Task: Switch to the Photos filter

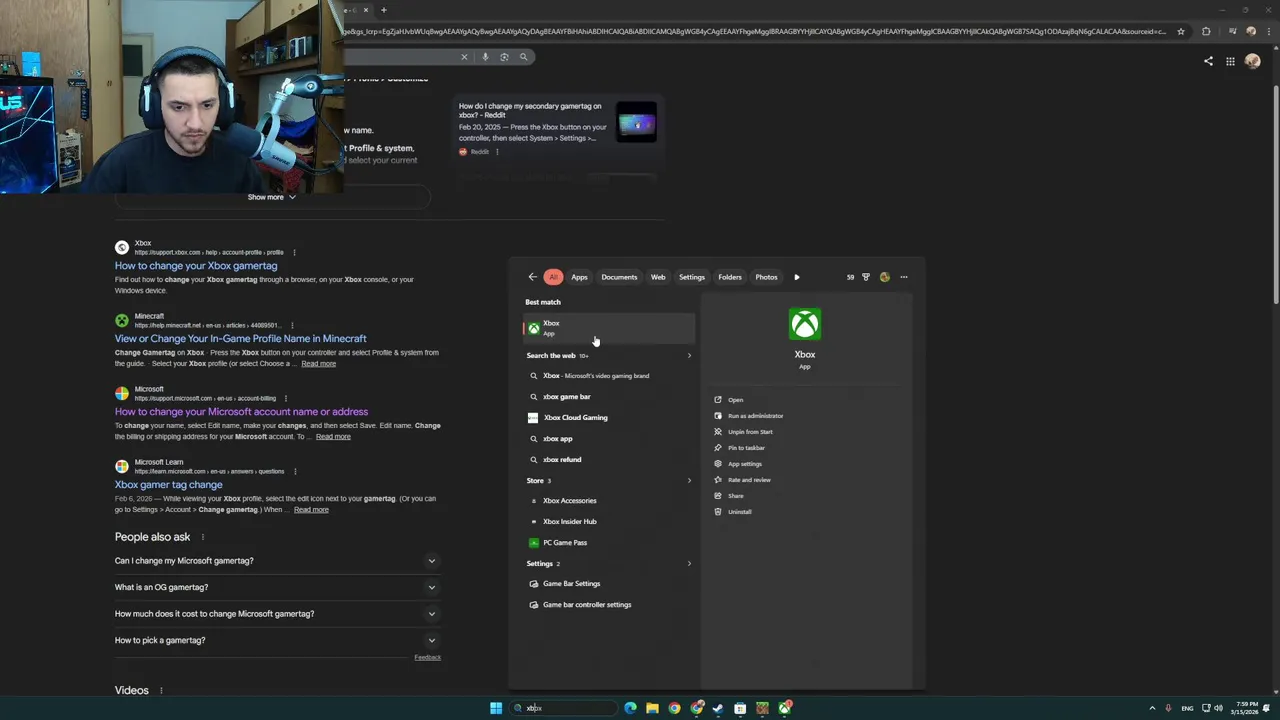Action: tap(766, 277)
